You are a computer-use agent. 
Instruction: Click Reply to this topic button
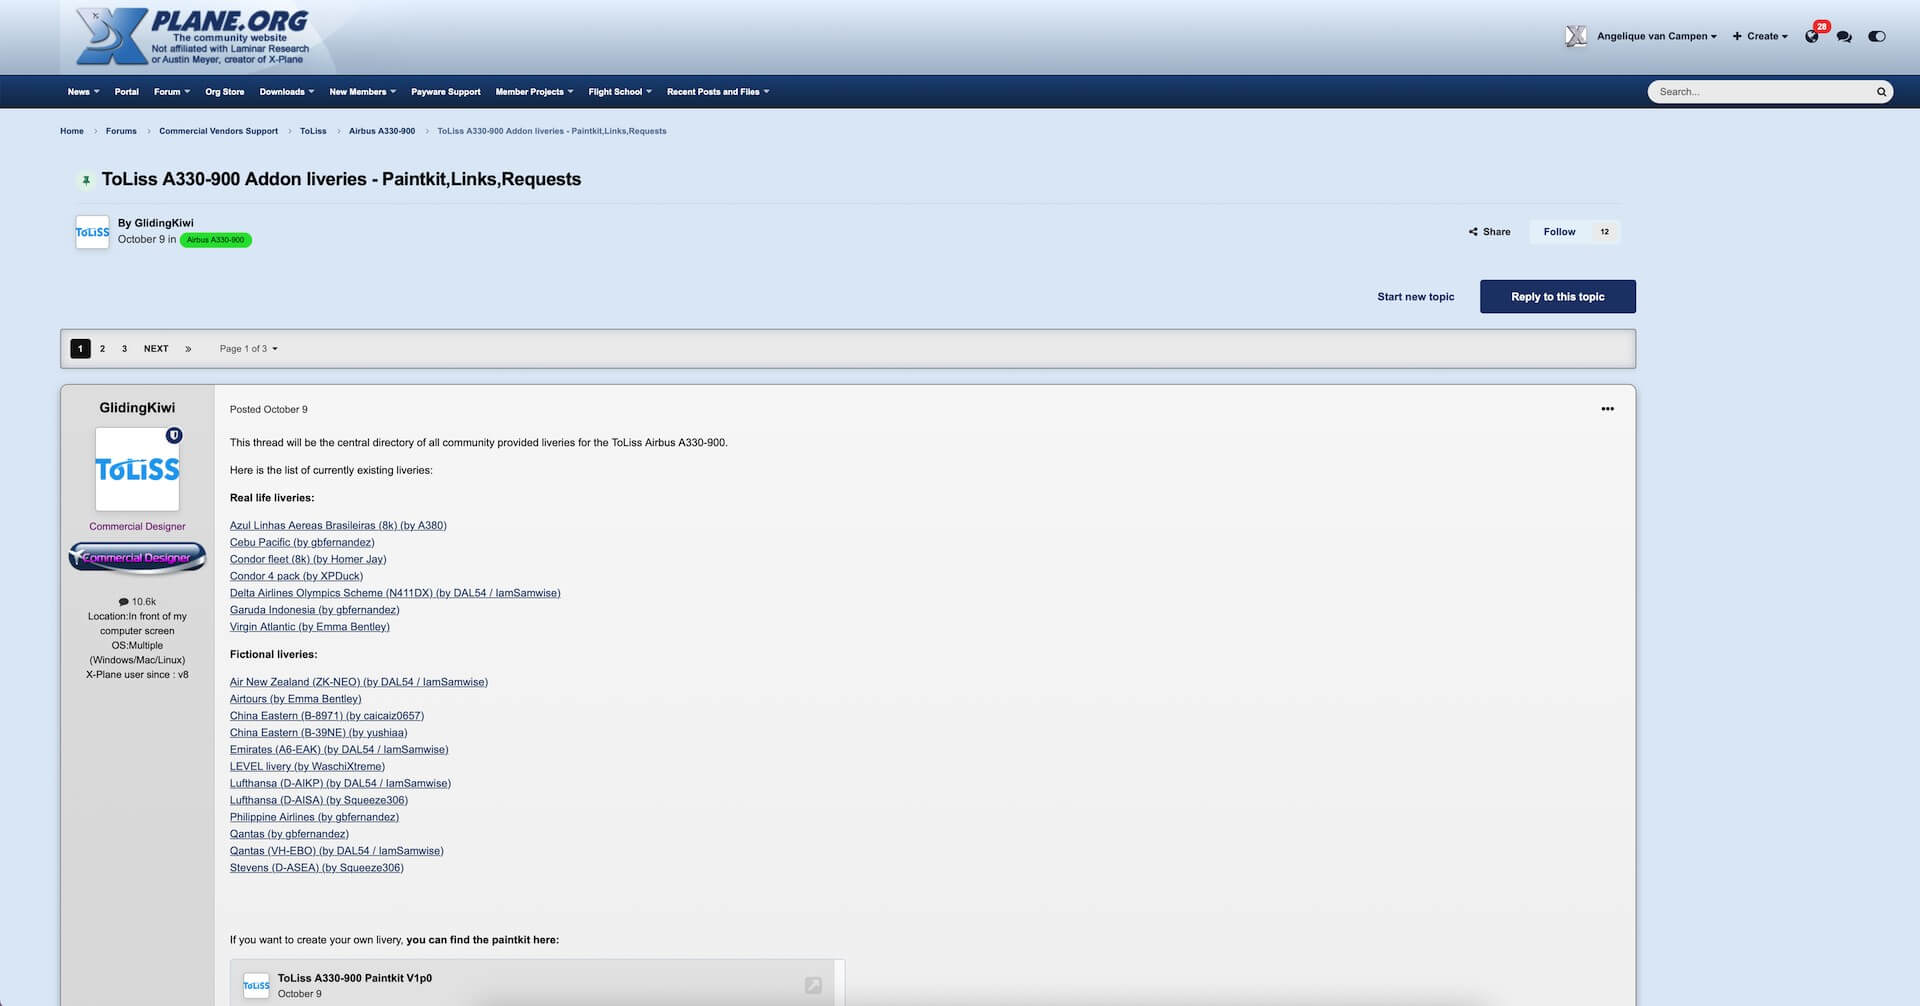[x=1557, y=297]
